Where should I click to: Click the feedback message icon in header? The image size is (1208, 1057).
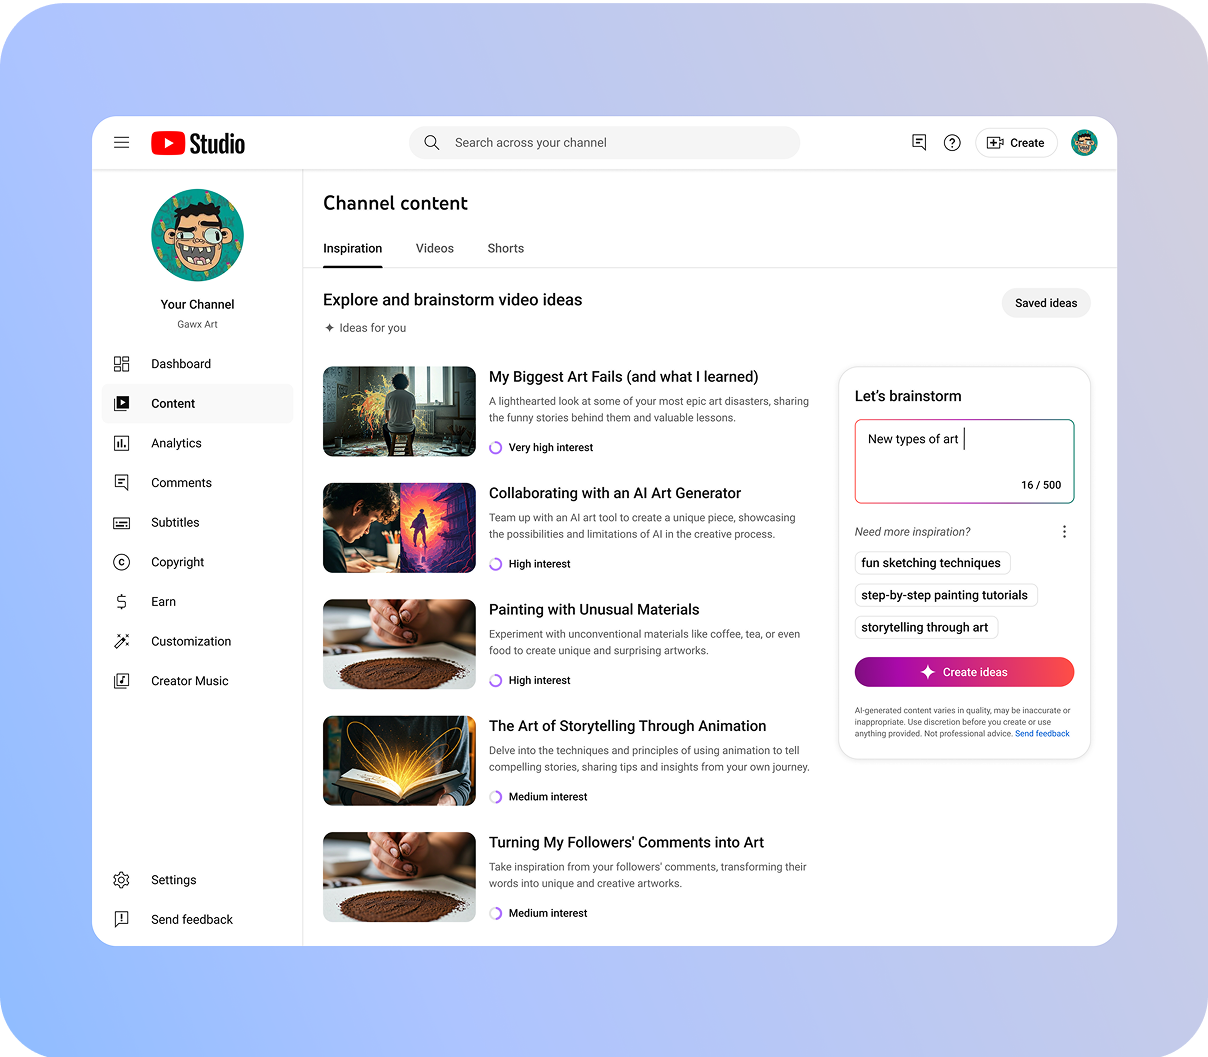tap(919, 143)
